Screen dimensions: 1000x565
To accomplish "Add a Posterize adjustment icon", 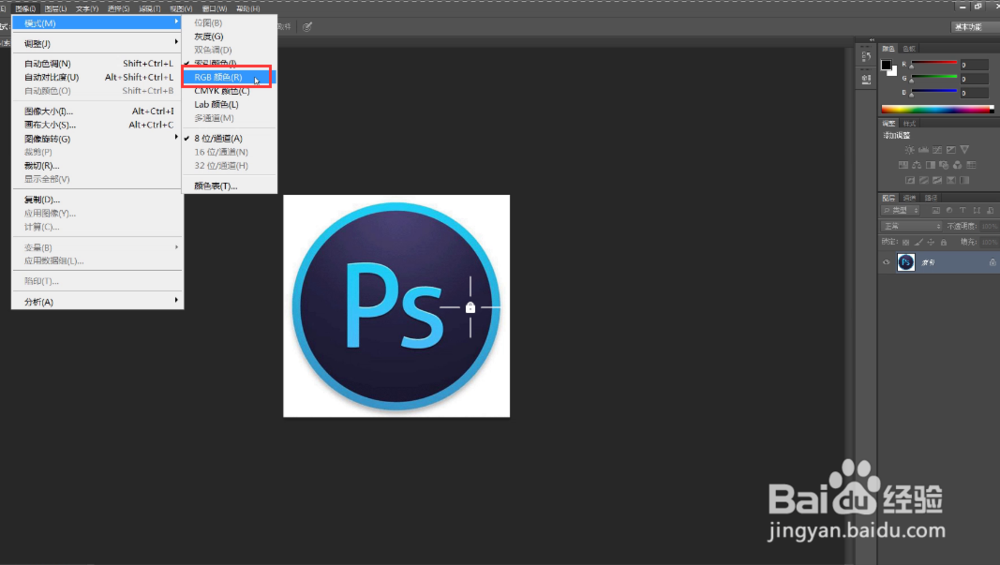I will point(923,180).
